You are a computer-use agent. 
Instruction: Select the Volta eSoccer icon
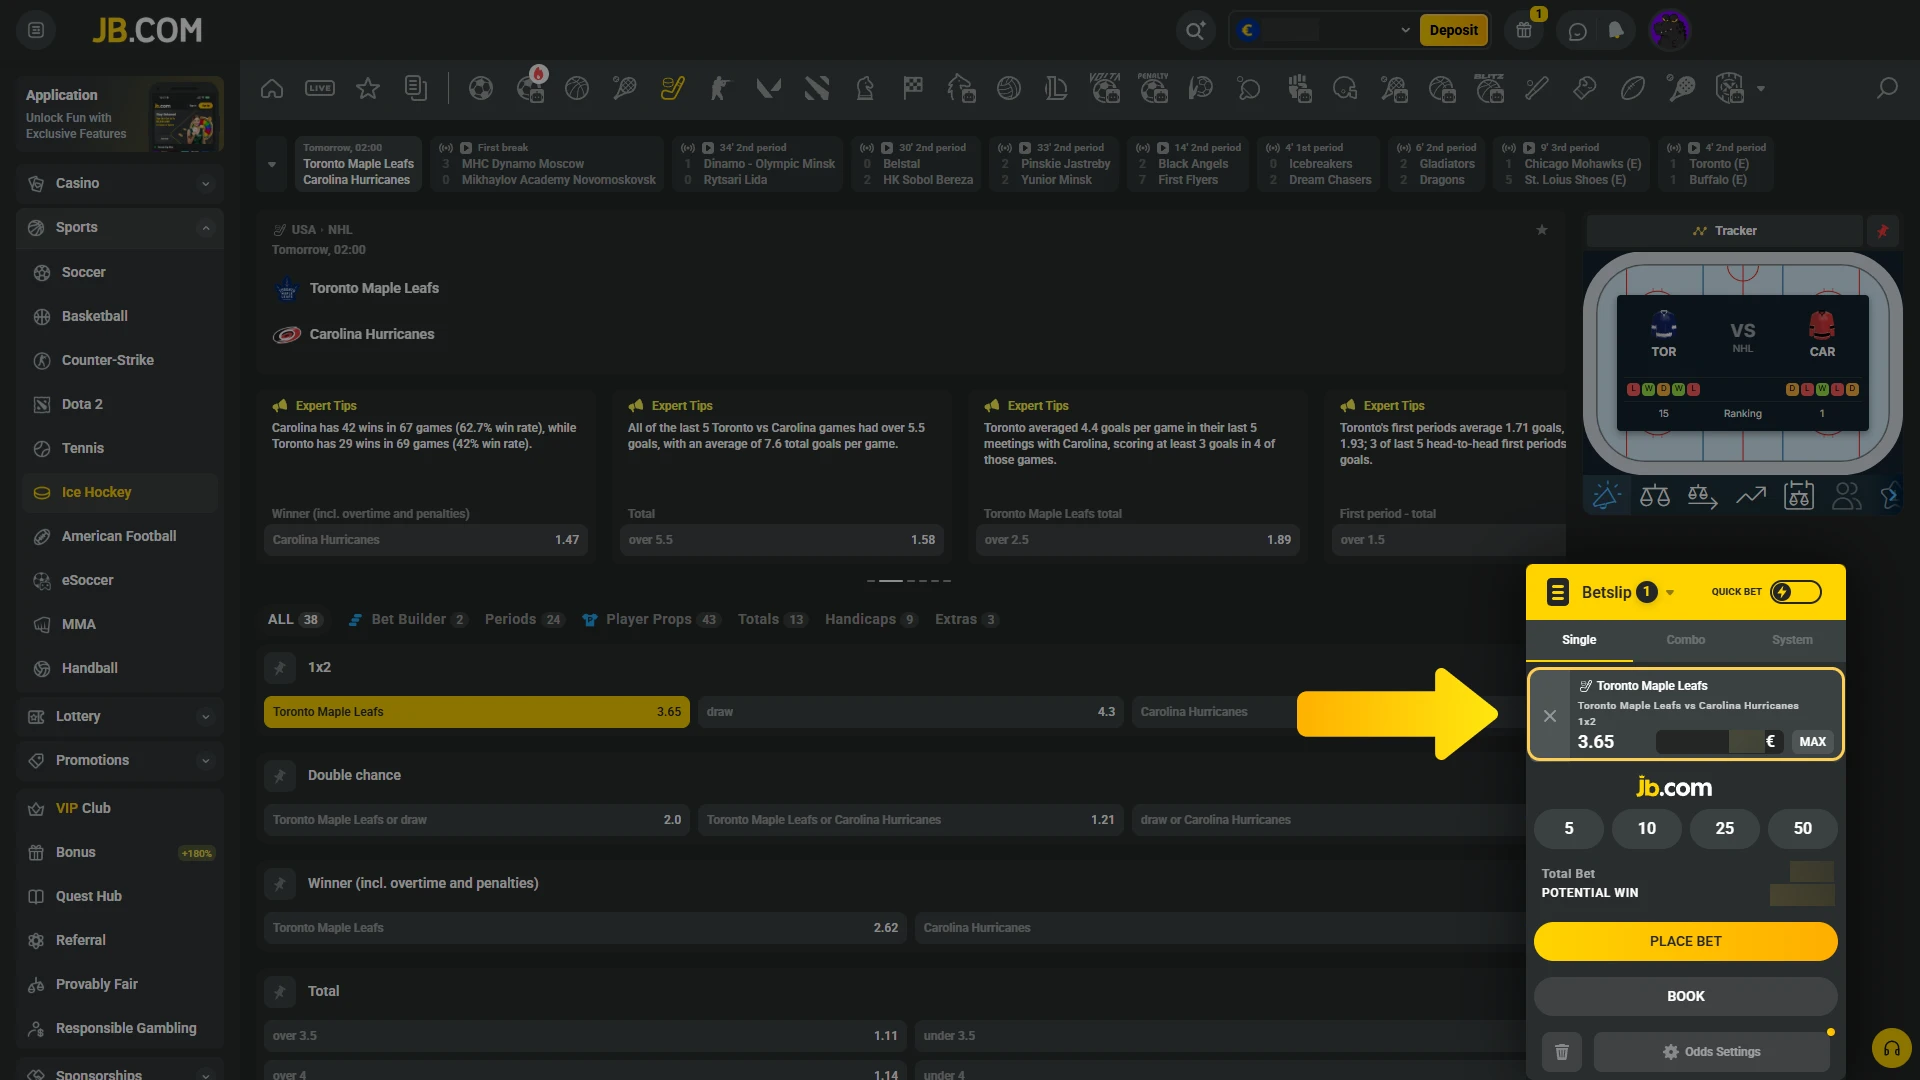(1105, 88)
